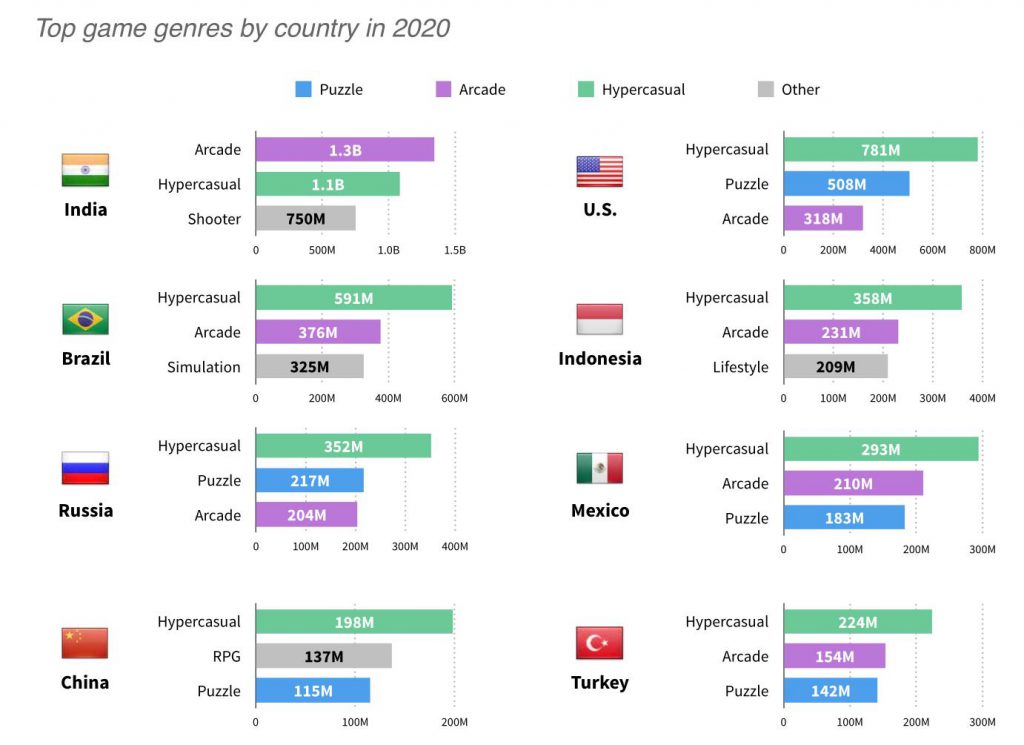
Task: Click Turkey's 154M Arcade bar
Action: [x=834, y=656]
